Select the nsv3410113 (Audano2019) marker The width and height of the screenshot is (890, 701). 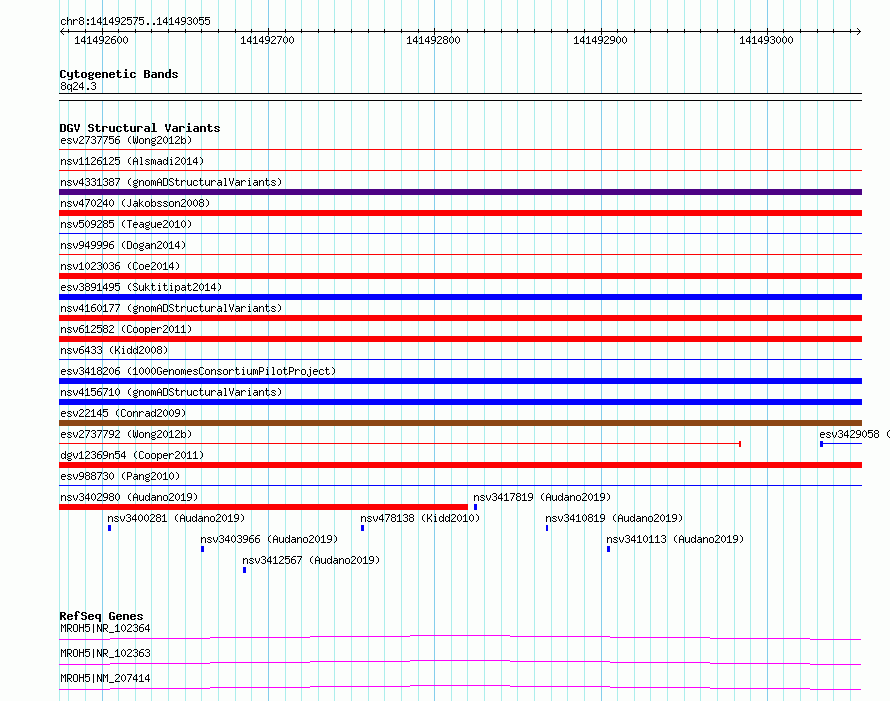tap(608, 549)
